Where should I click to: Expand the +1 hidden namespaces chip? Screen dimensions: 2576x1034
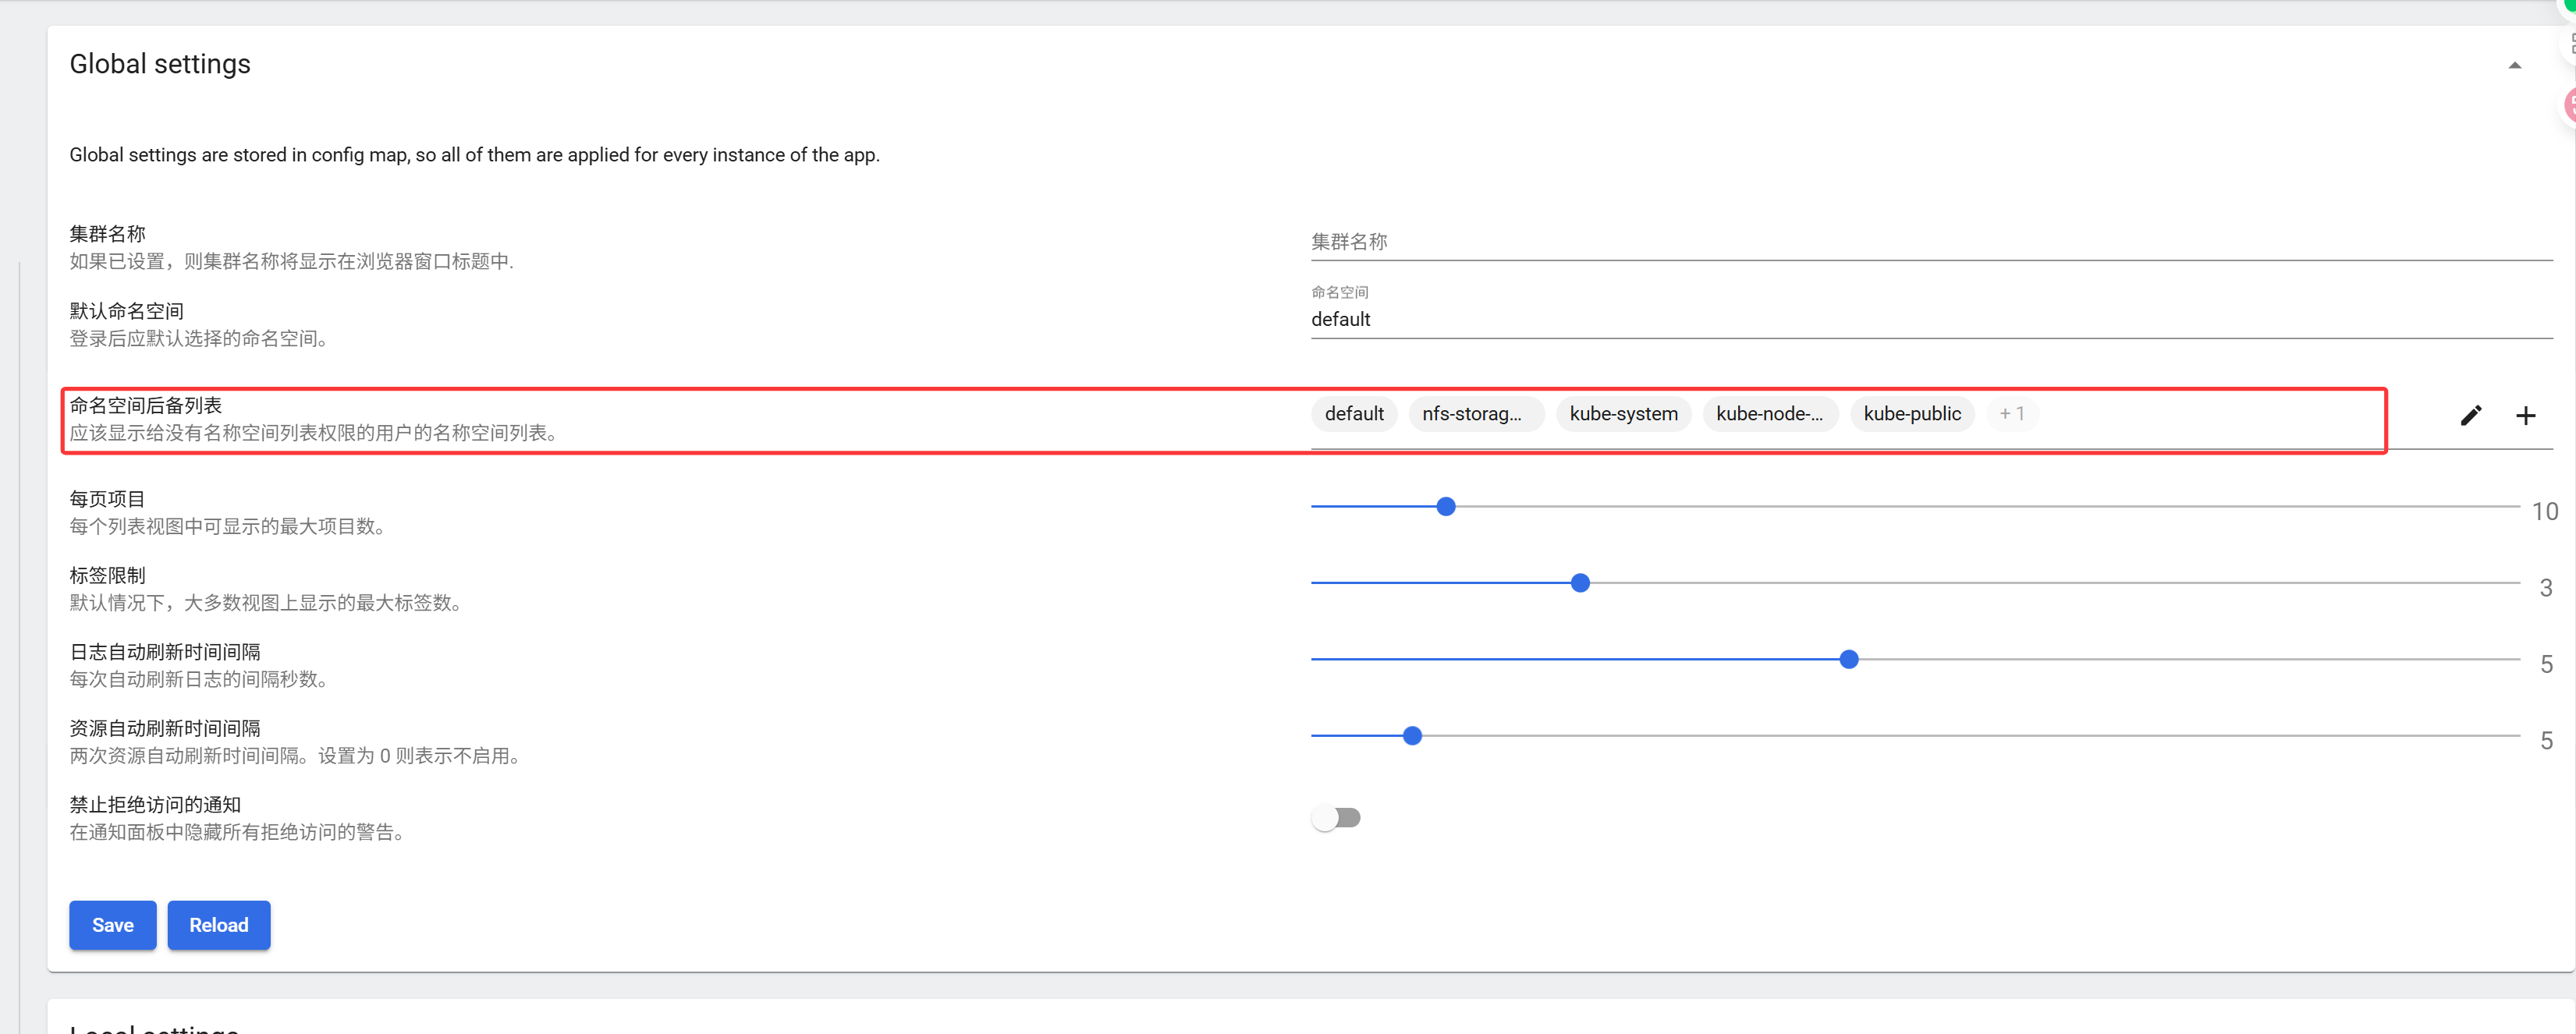click(2011, 414)
